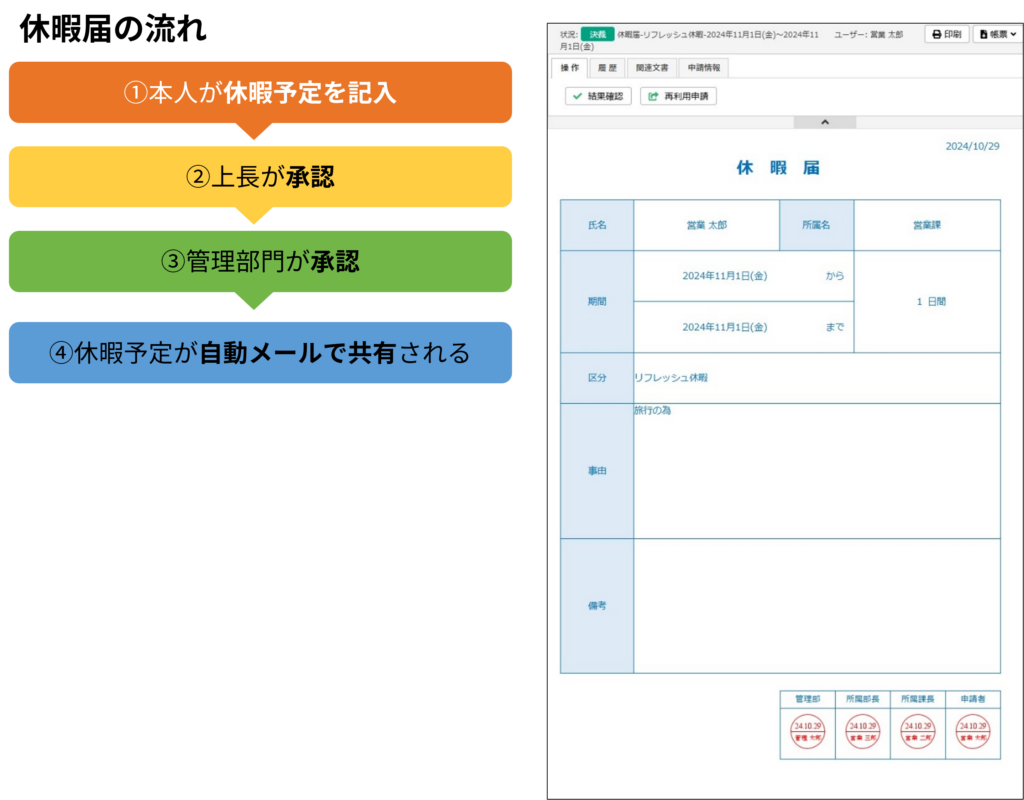Viewport: 1024px width, 800px height.
Task: Open the 帳票 dropdown menu
Action: point(998,34)
